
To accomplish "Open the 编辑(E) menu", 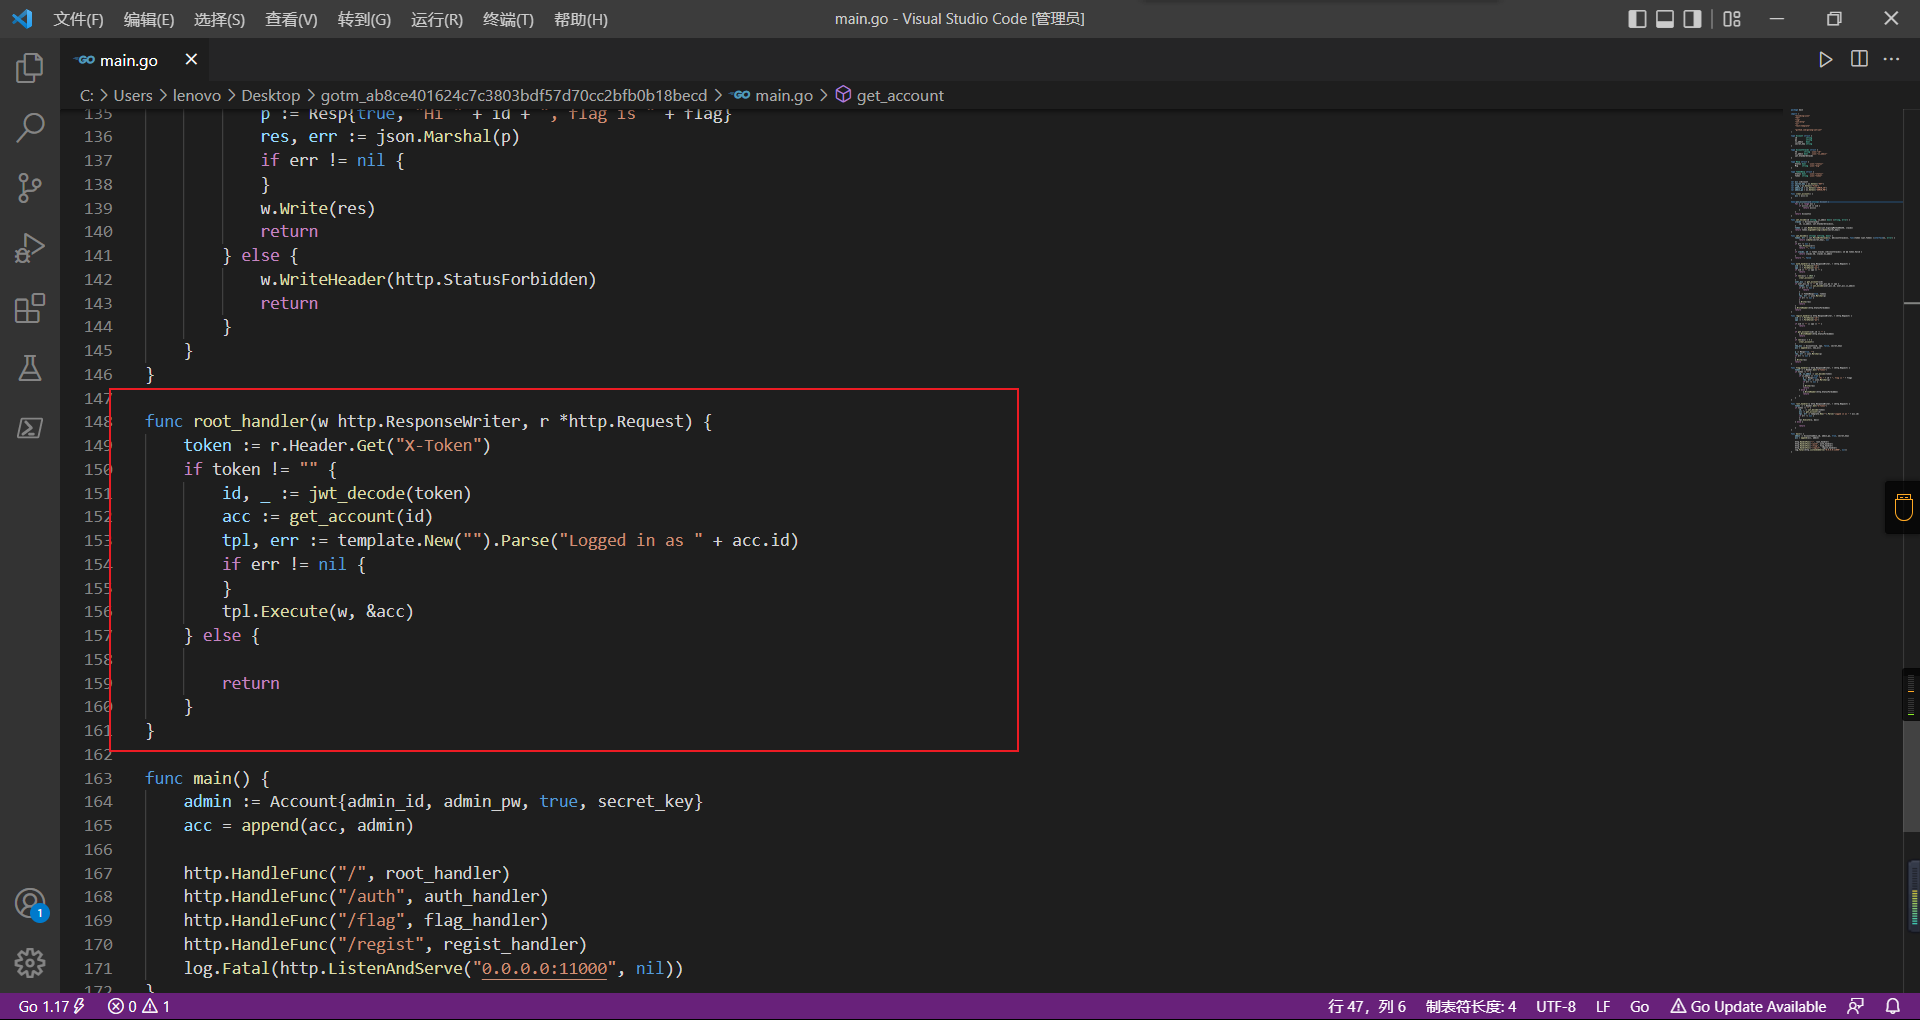I will pos(149,19).
